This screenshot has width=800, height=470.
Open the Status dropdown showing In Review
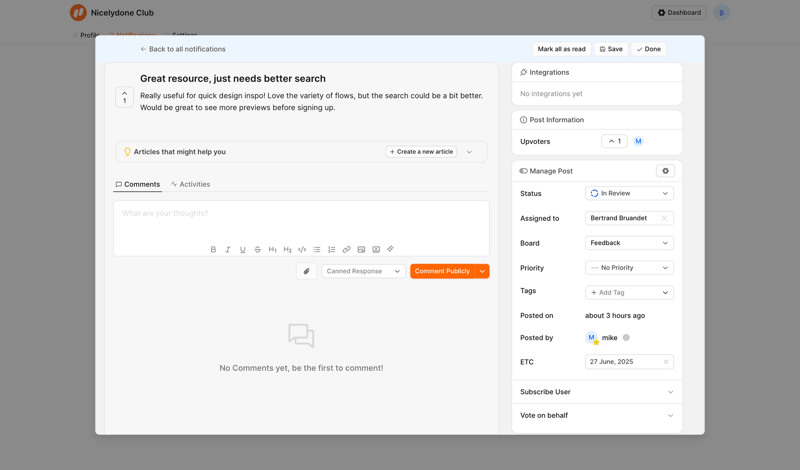pyautogui.click(x=629, y=193)
